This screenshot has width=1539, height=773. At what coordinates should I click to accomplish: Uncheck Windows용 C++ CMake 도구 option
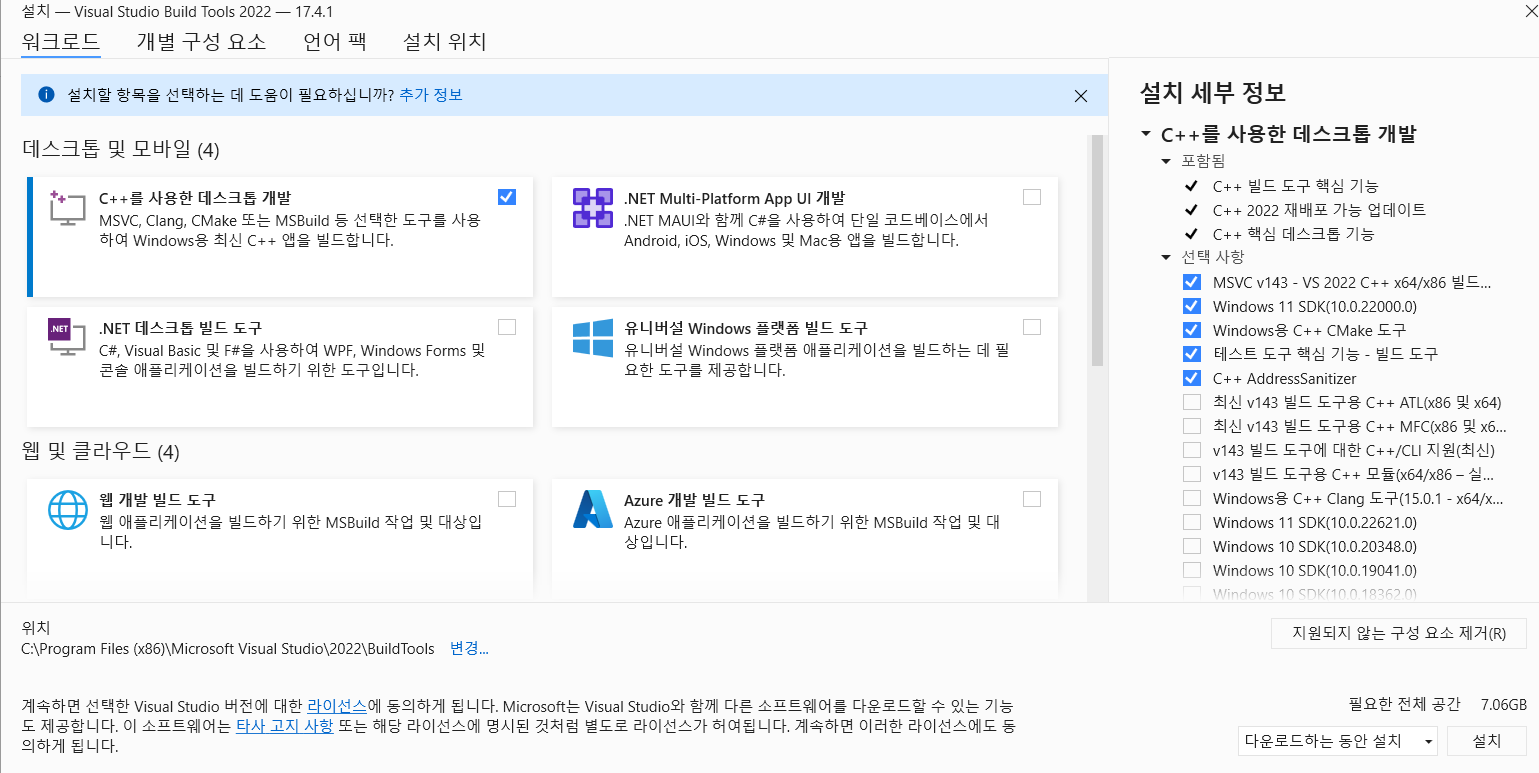tap(1191, 330)
